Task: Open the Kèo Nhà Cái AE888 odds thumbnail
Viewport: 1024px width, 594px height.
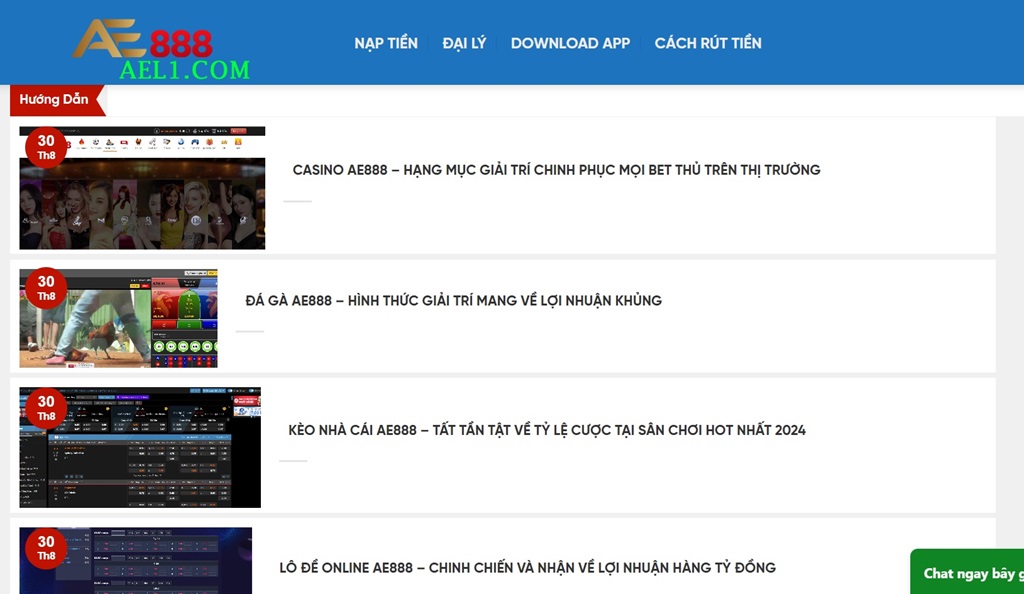Action: pos(140,448)
